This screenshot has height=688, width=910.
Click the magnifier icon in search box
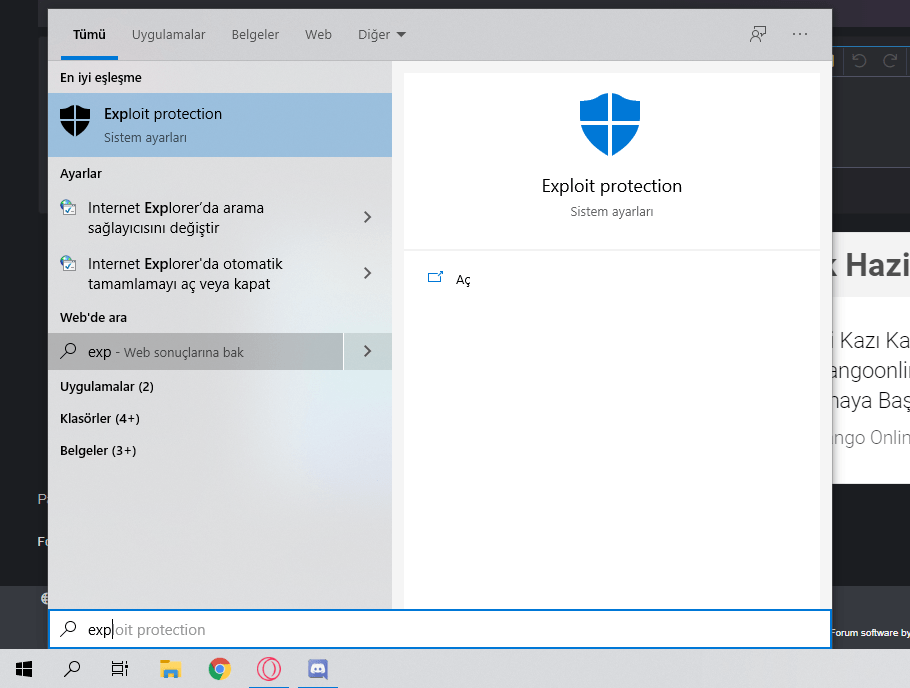68,629
